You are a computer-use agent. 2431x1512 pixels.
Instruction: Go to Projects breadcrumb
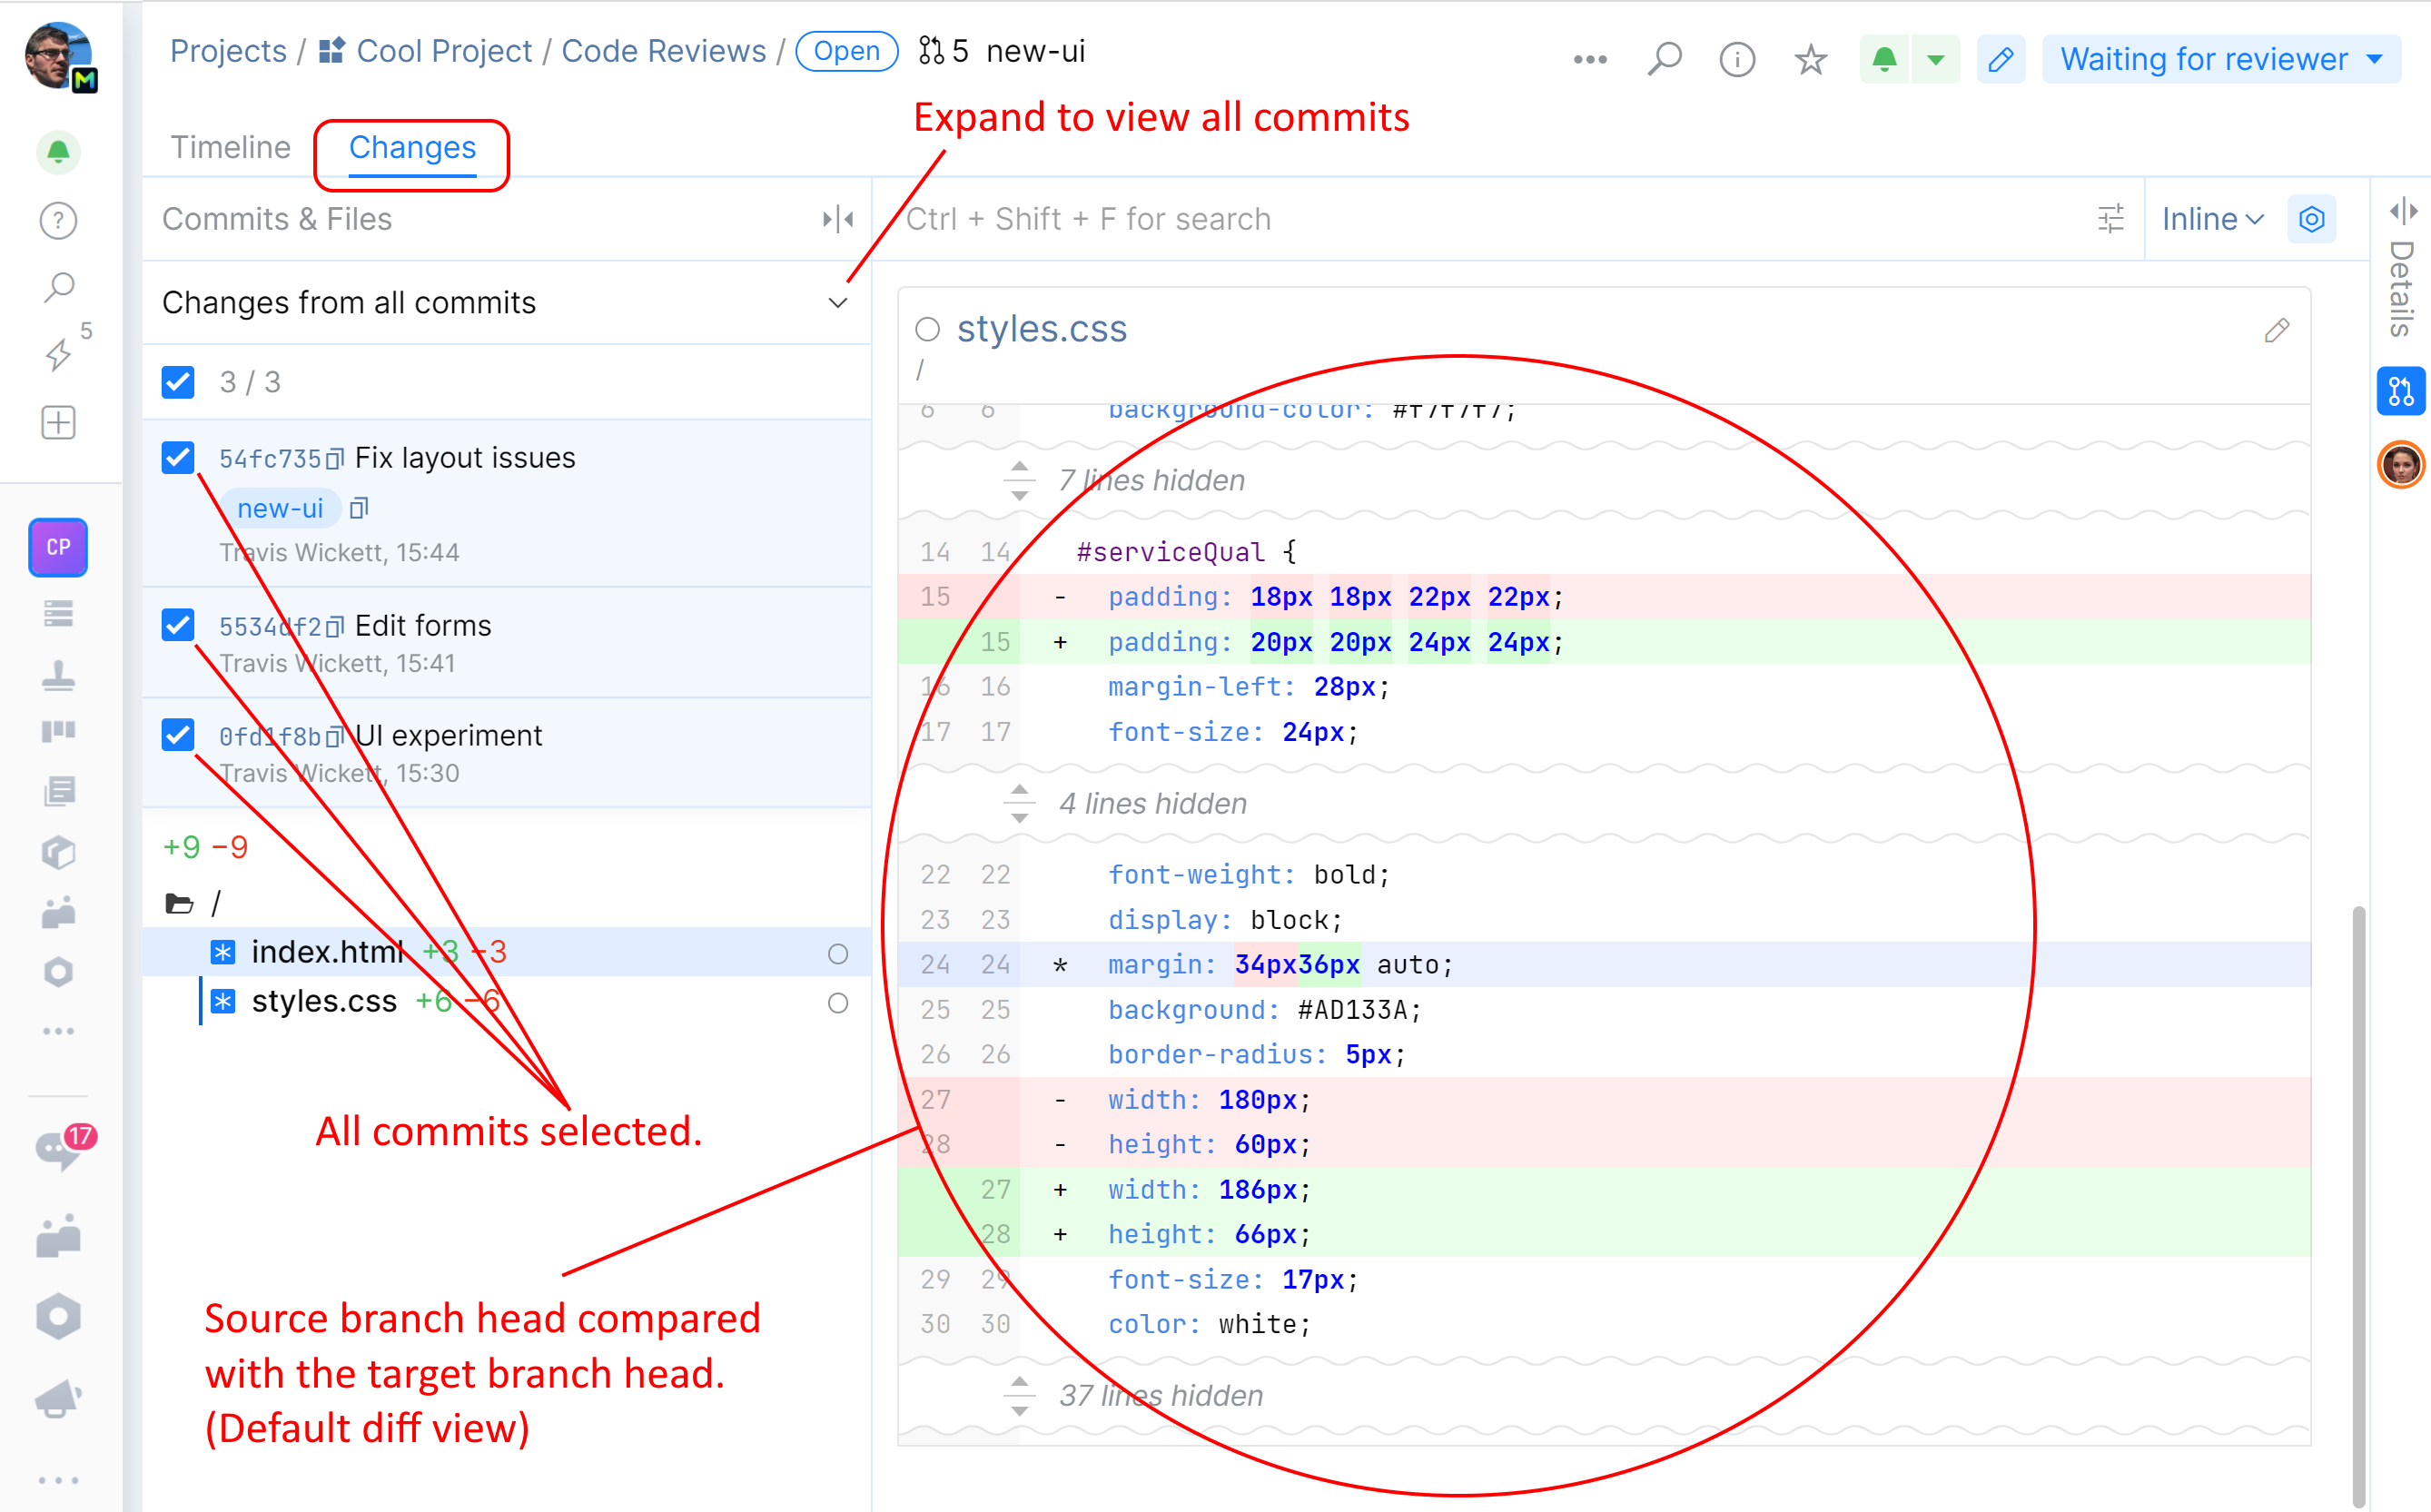click(x=228, y=51)
